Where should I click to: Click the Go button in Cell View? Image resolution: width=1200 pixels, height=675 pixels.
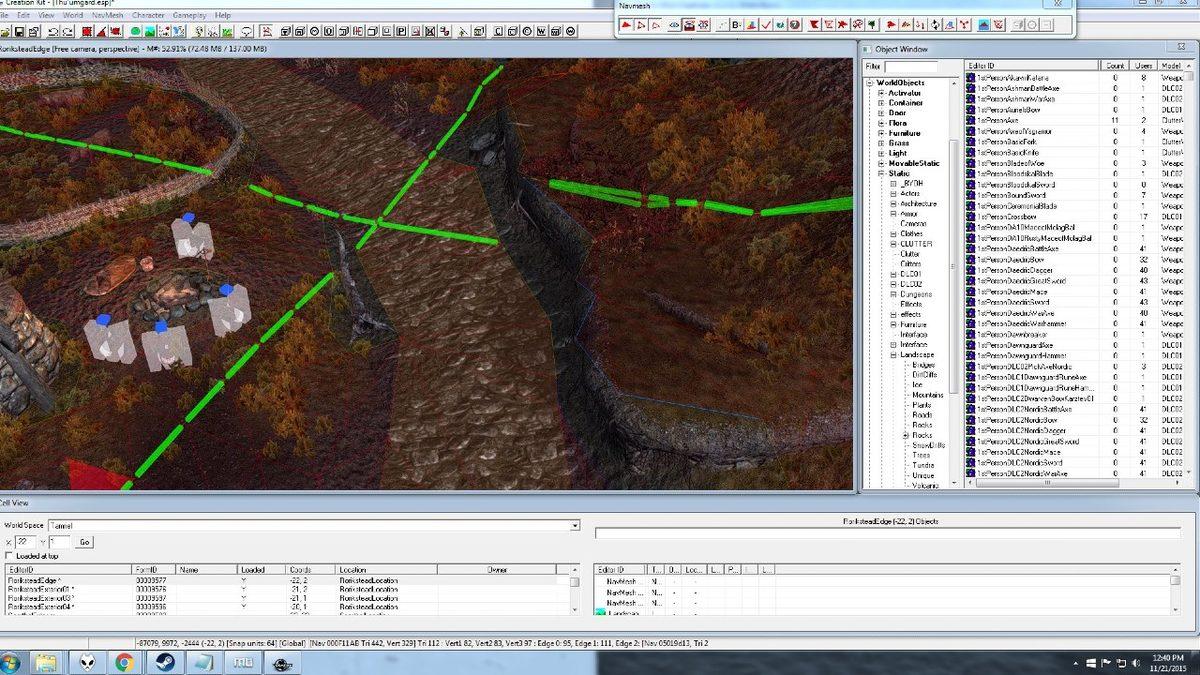tap(85, 542)
